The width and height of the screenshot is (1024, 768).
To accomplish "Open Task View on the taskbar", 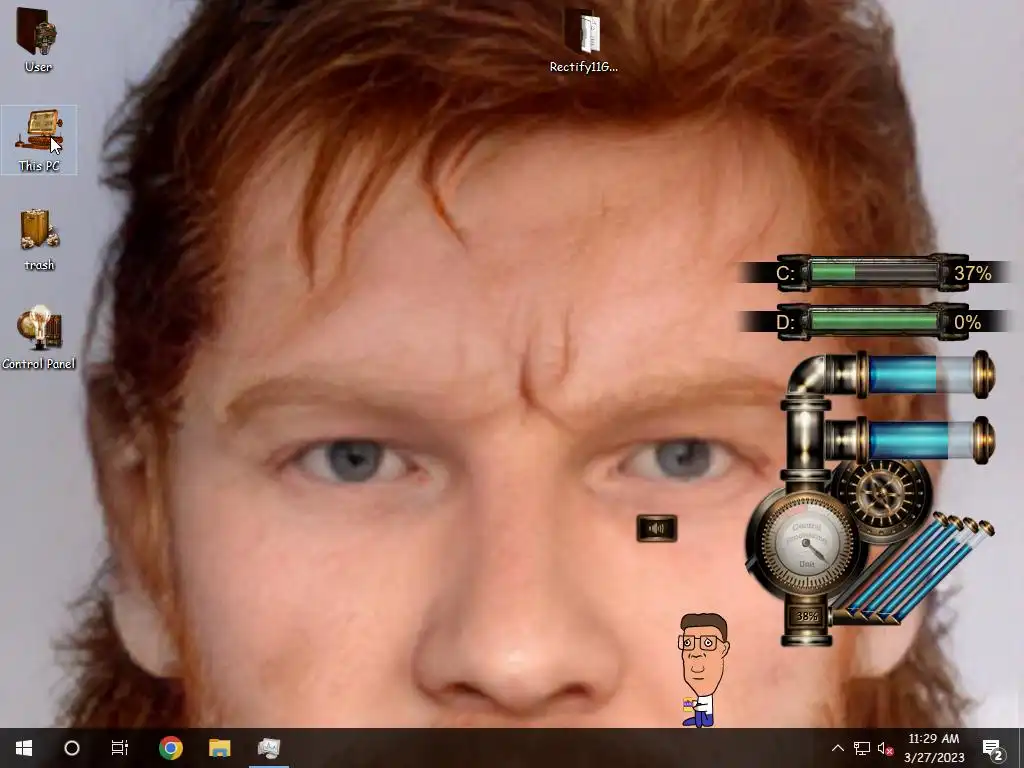I will click(x=120, y=748).
